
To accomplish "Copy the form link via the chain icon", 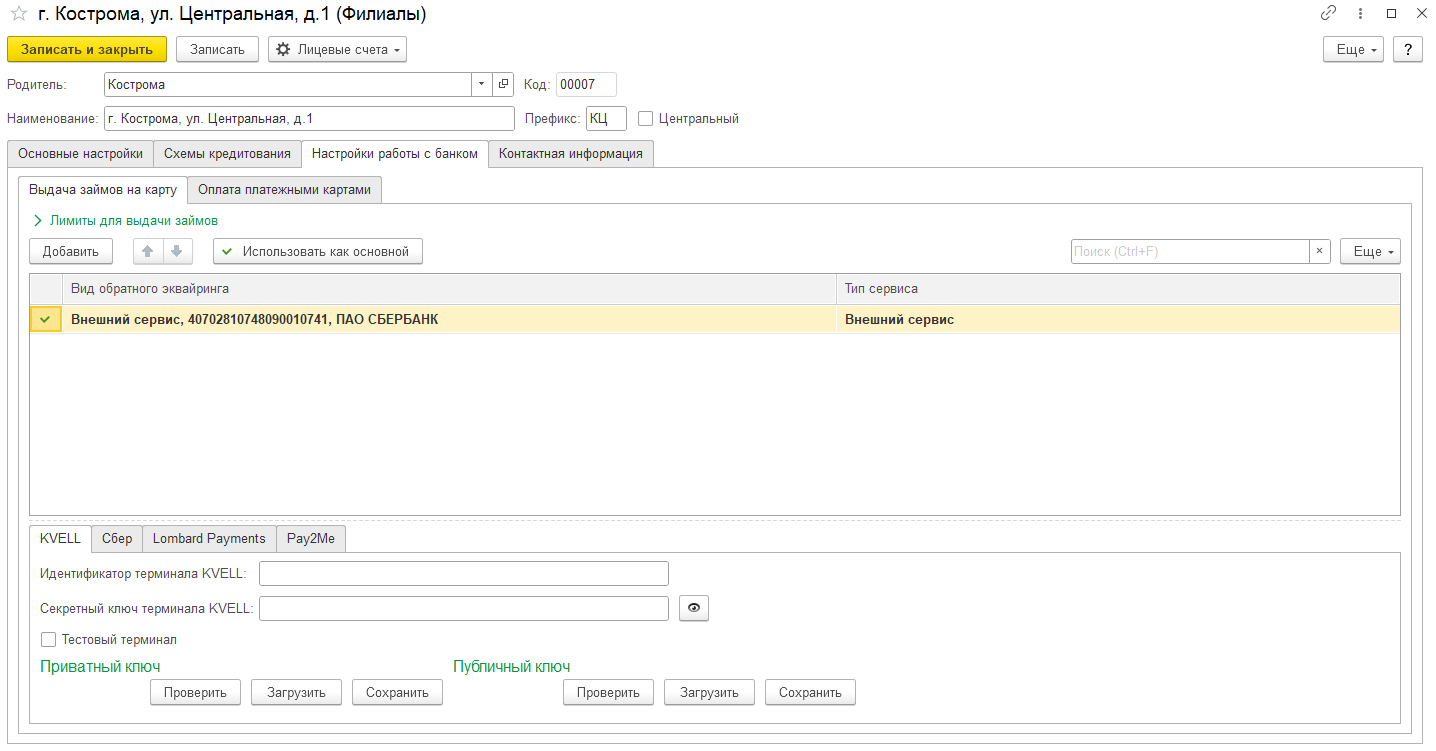I will (1328, 14).
